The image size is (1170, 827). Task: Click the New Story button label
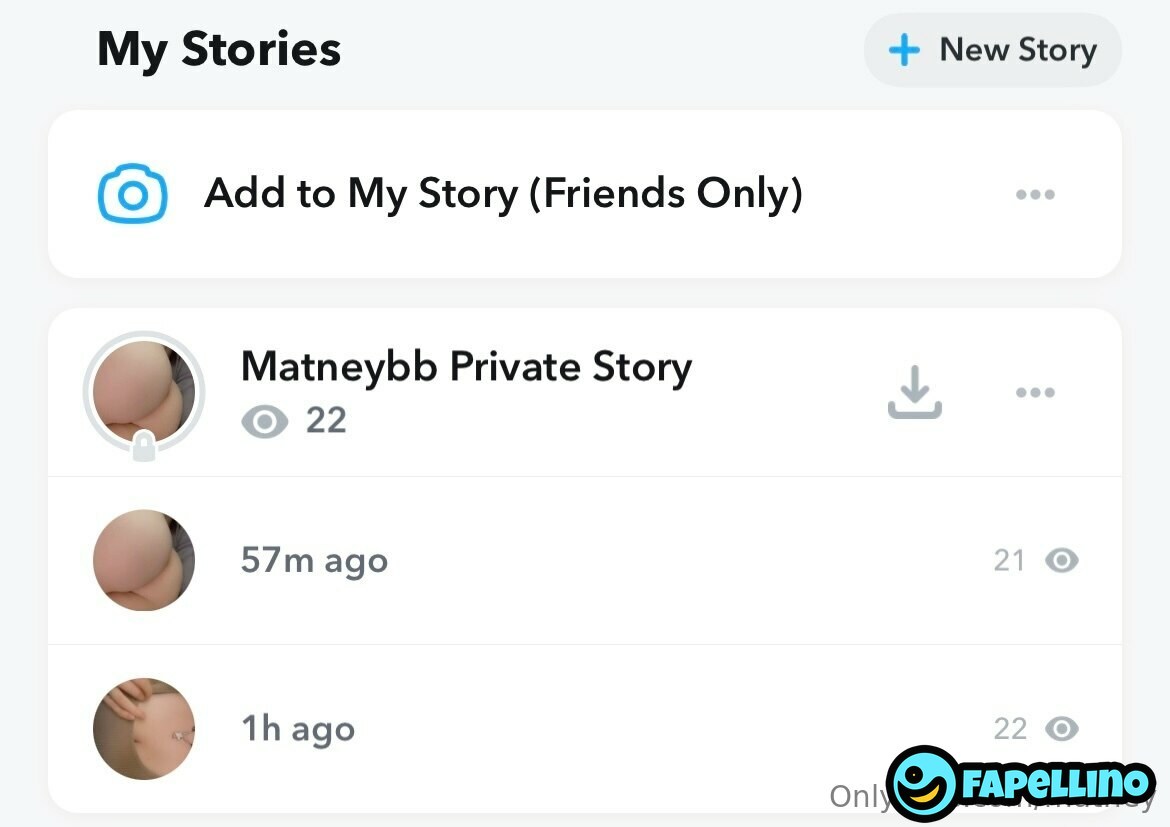point(1017,50)
